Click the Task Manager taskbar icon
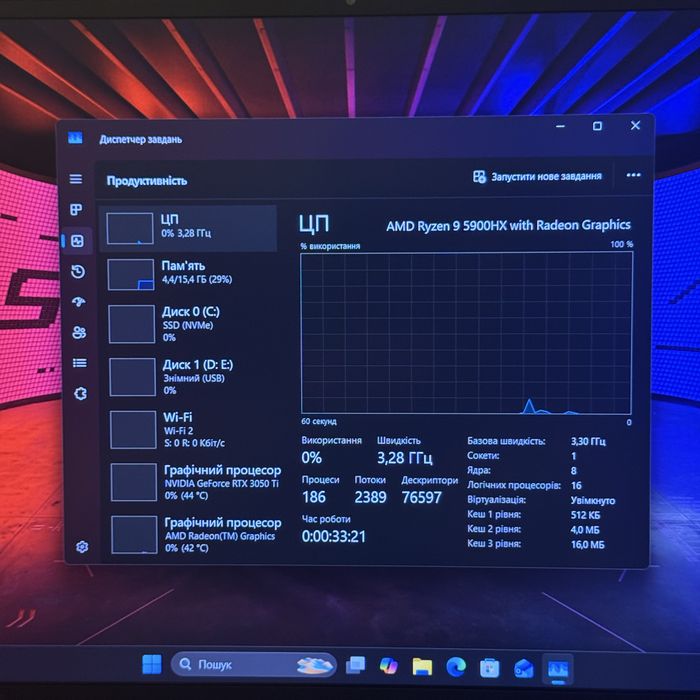Viewport: 700px width, 700px height. coord(558,669)
